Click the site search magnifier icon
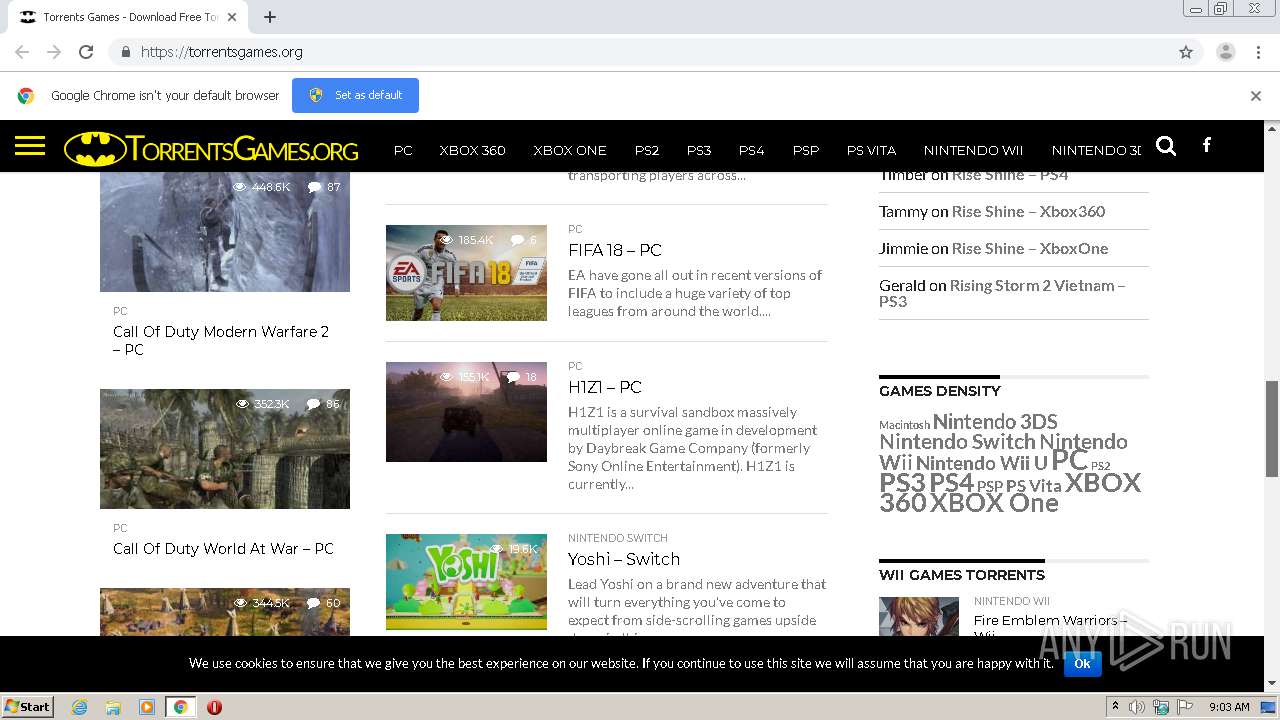Viewport: 1280px width, 720px height. point(1166,146)
